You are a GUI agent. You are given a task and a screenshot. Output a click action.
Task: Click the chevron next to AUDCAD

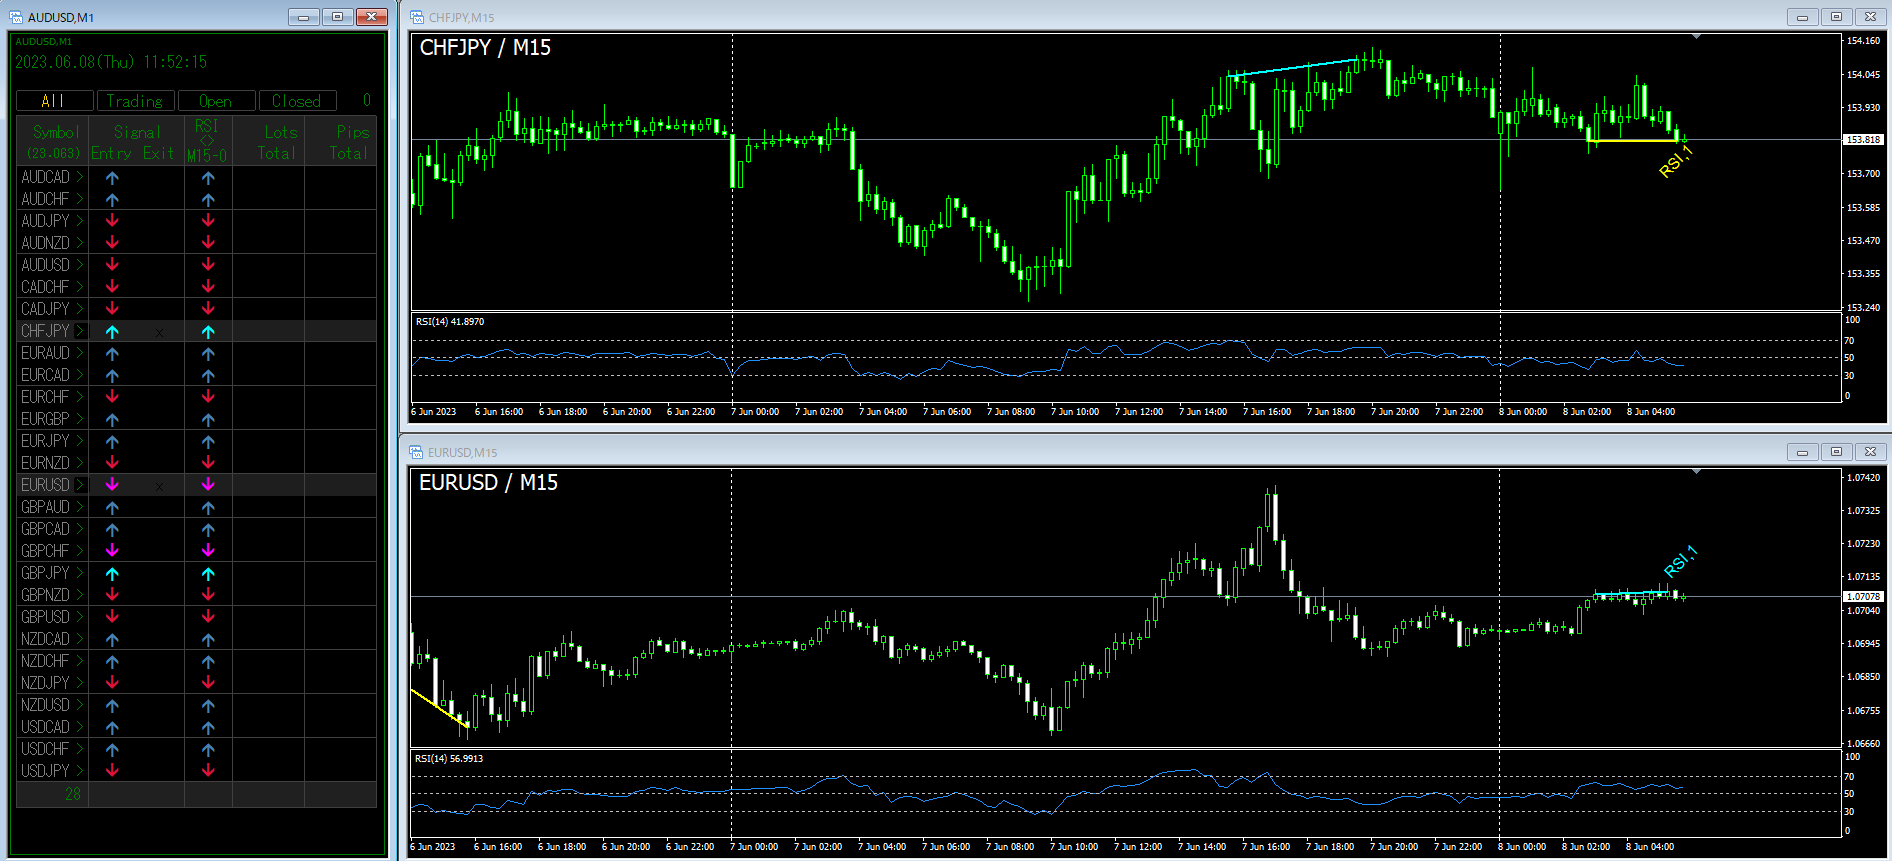(x=81, y=177)
